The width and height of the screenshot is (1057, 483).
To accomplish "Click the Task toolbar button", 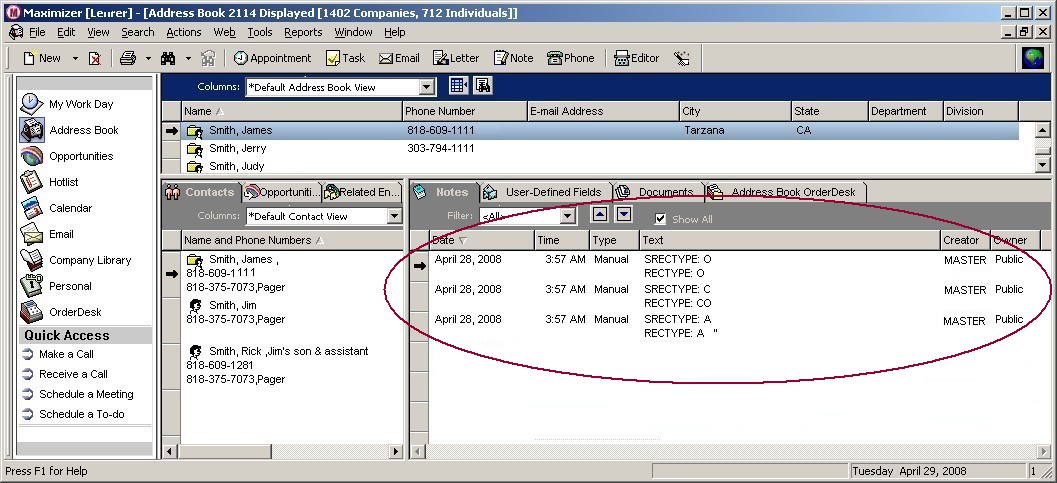I will (345, 58).
